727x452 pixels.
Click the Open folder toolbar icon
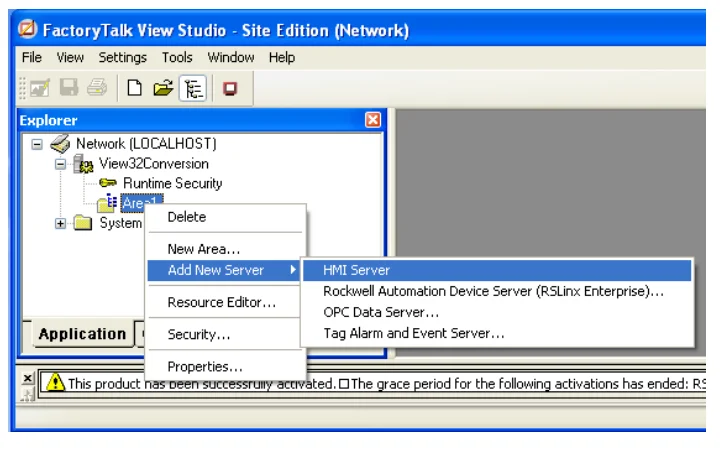click(x=162, y=89)
